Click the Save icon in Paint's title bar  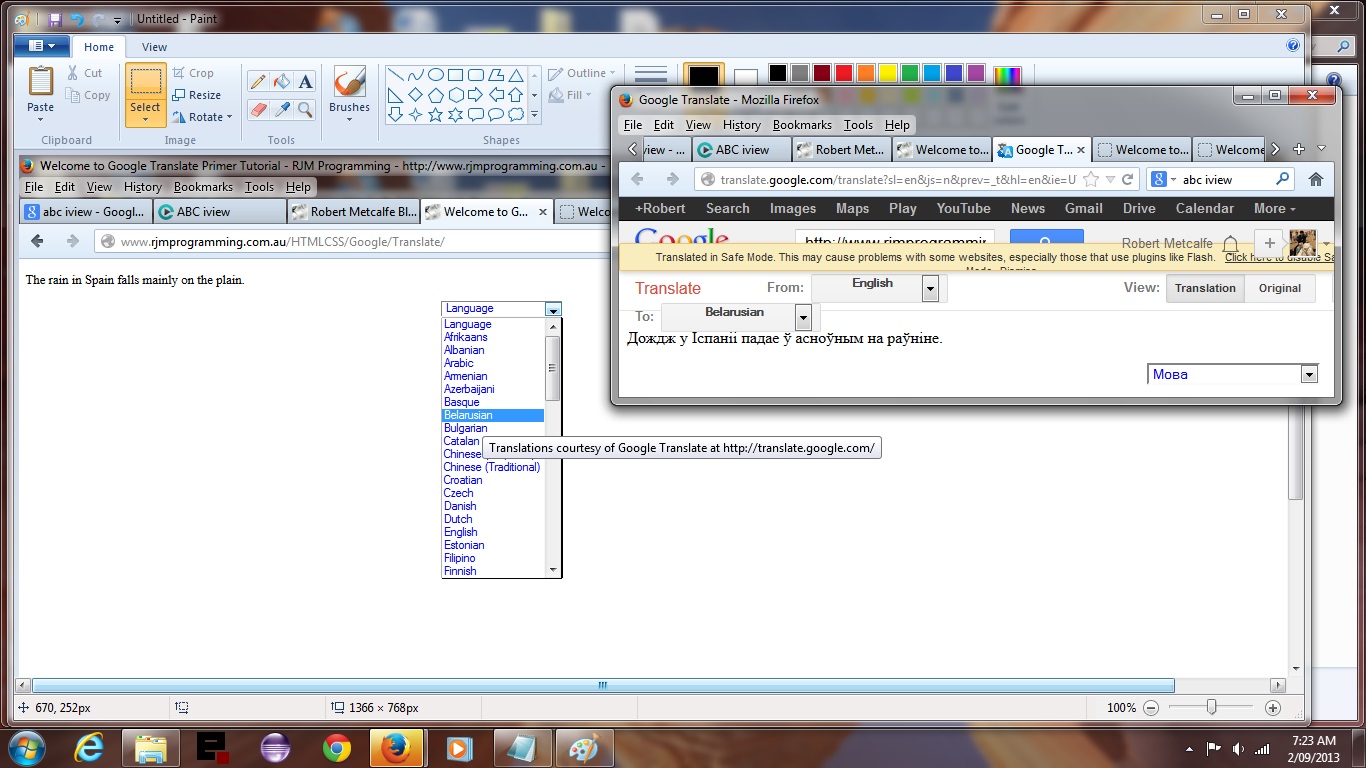(54, 19)
